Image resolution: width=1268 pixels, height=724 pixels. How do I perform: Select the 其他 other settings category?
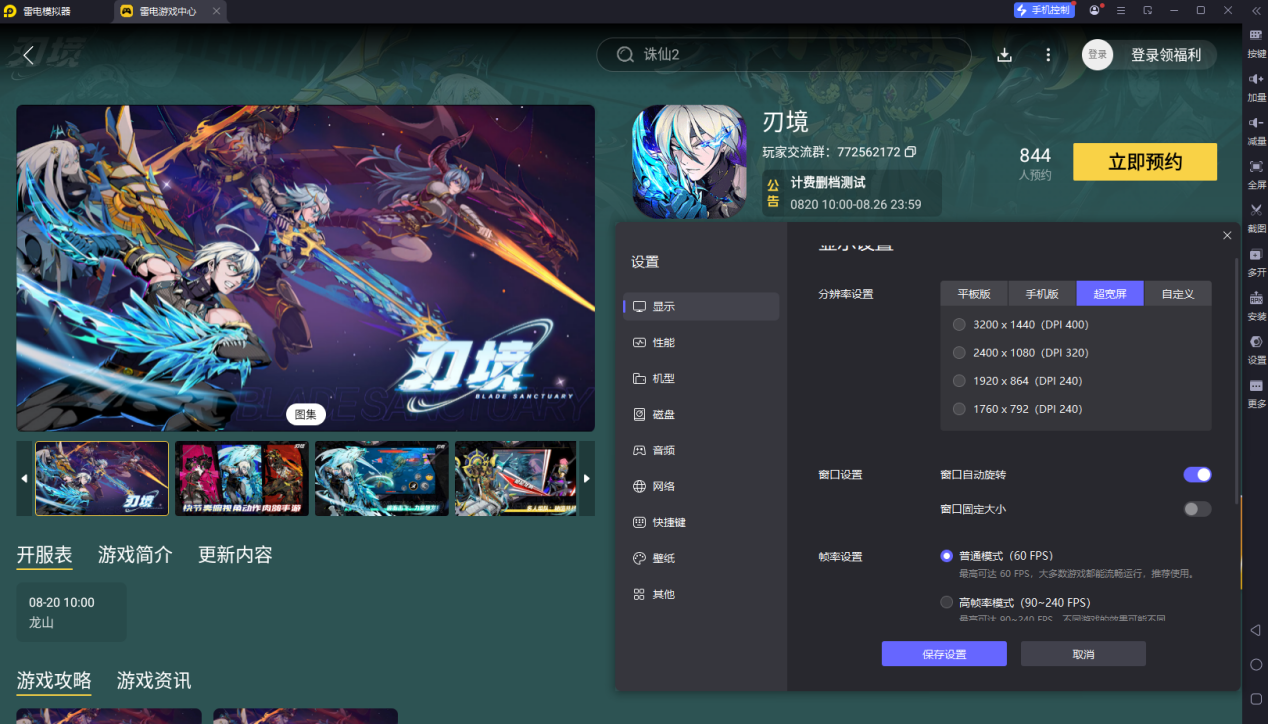(701, 595)
